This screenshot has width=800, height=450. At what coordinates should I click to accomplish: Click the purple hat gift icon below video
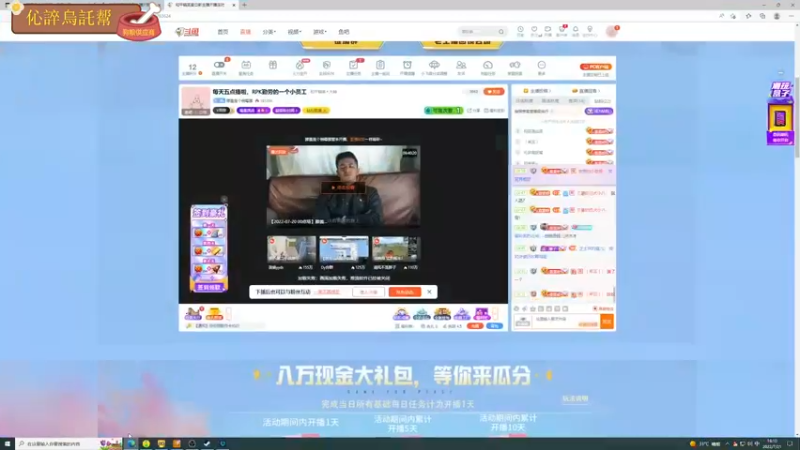(462, 313)
